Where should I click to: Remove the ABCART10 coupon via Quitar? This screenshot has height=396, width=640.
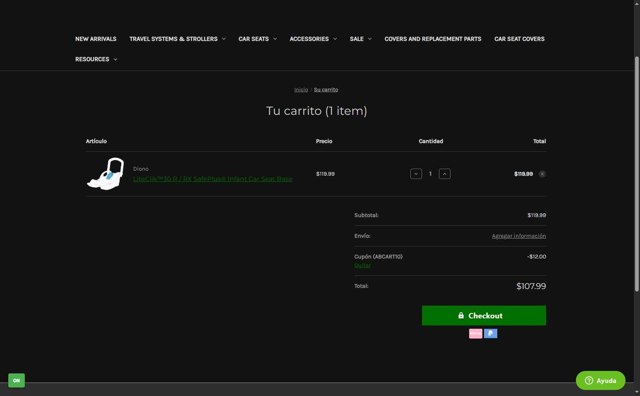(362, 265)
